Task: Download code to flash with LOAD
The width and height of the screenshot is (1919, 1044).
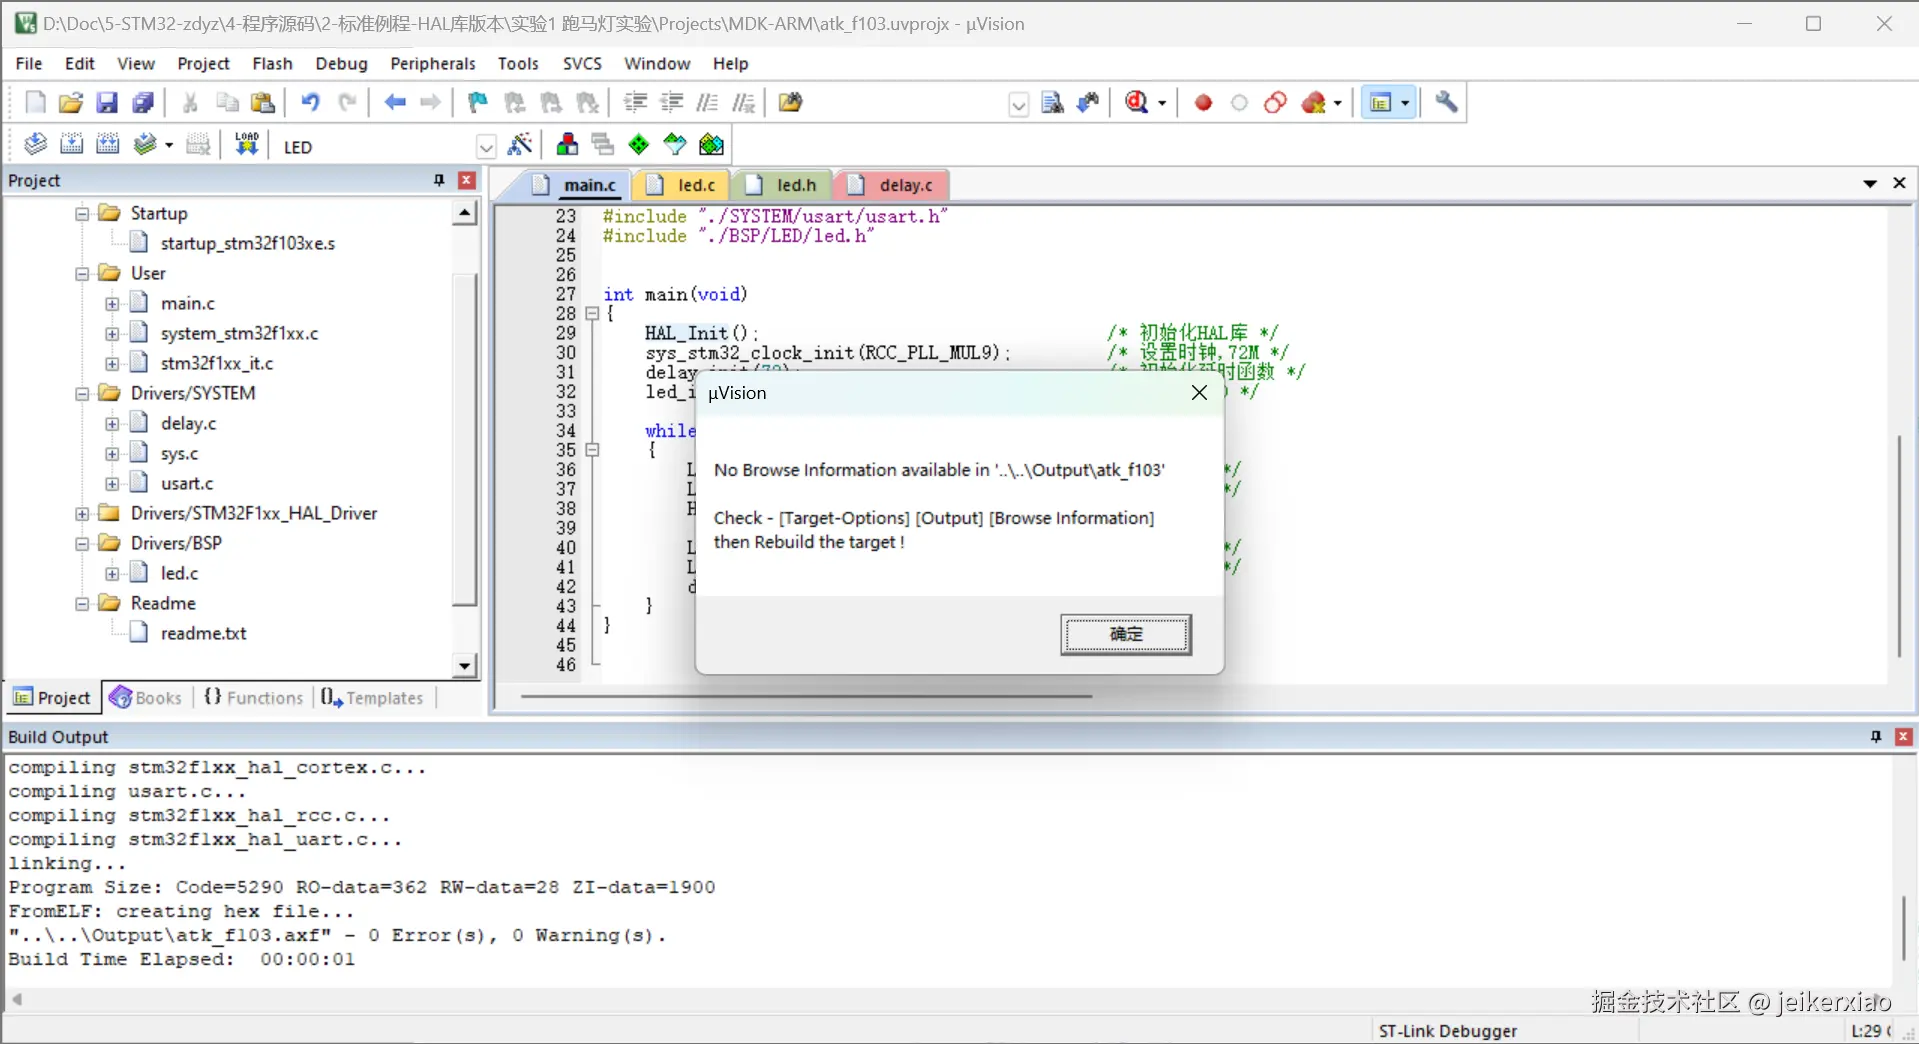Action: 246,145
